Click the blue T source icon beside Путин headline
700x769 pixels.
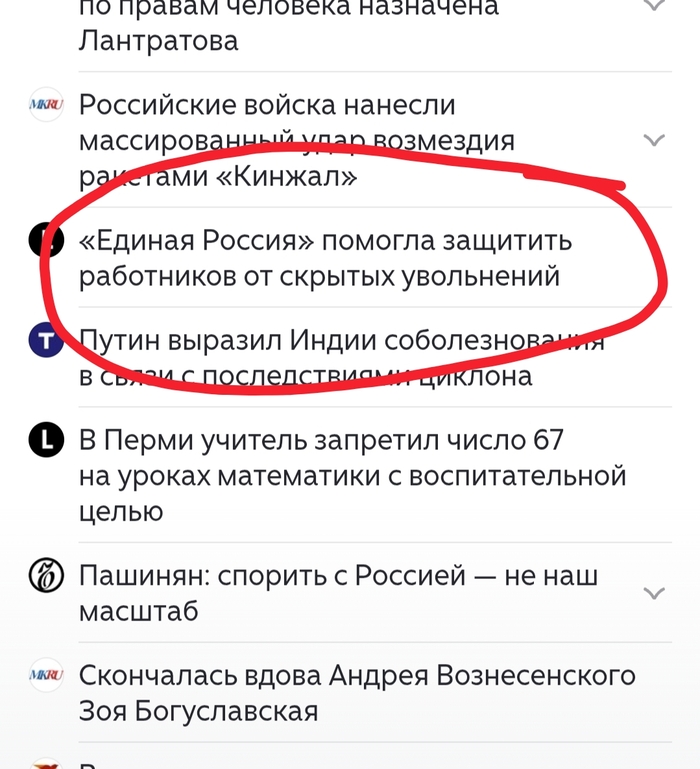46,340
